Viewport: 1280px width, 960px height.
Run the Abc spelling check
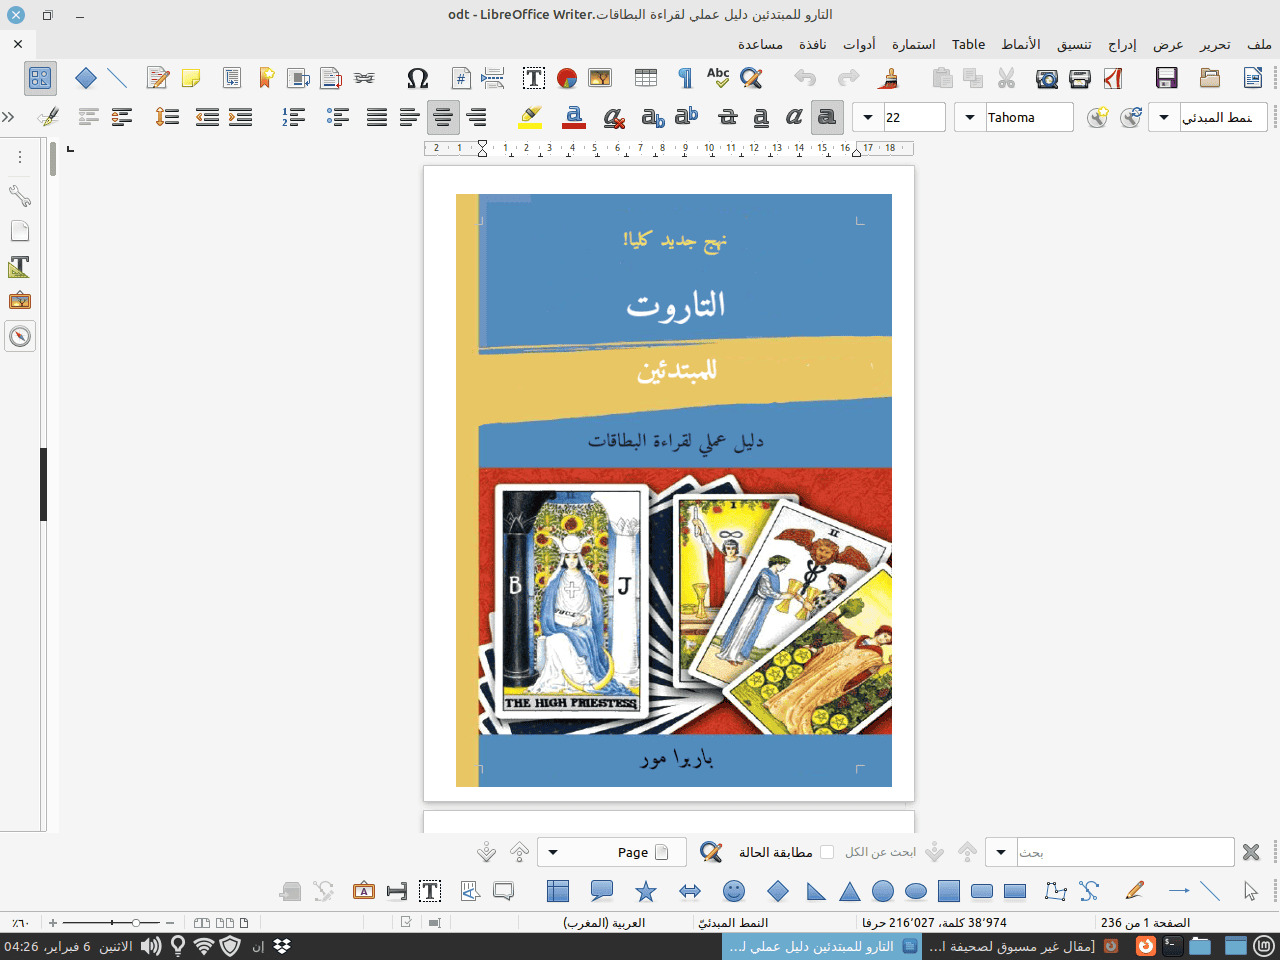pyautogui.click(x=718, y=78)
